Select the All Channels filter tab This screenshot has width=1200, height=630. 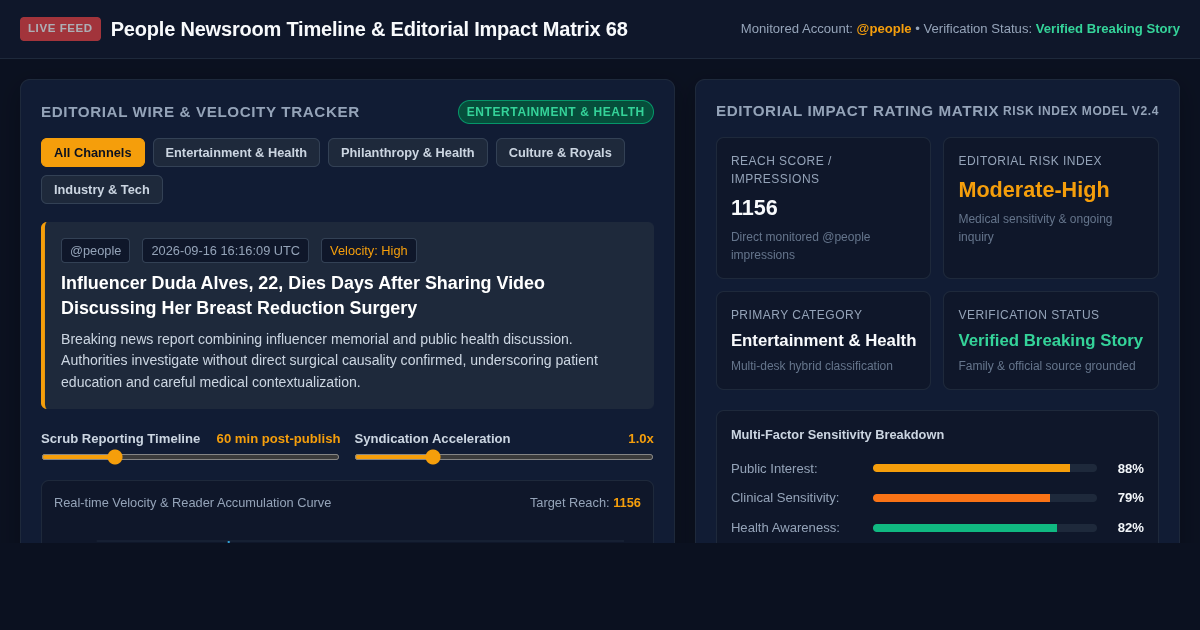click(93, 152)
